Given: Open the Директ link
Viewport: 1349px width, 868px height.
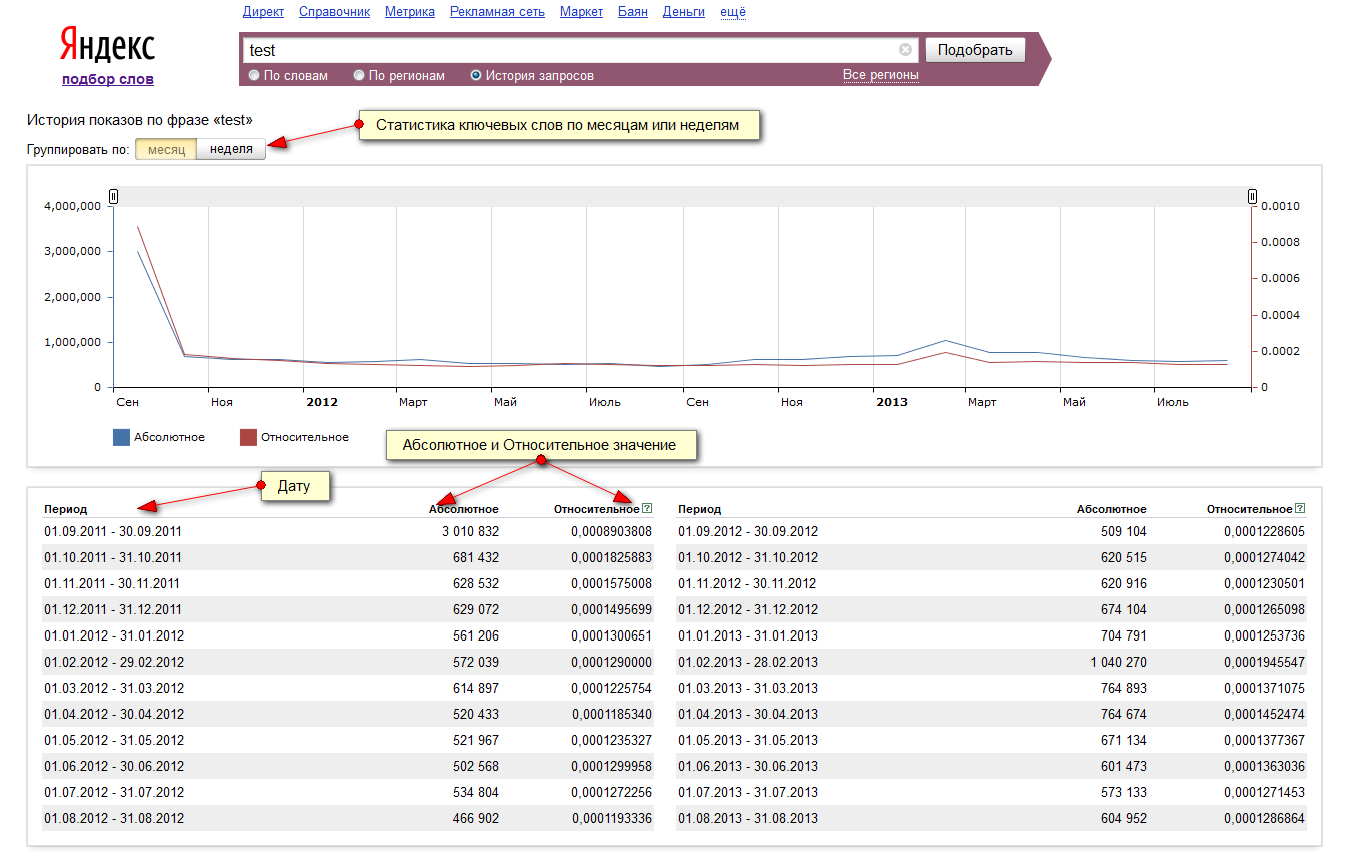Looking at the screenshot, I should click(x=263, y=12).
